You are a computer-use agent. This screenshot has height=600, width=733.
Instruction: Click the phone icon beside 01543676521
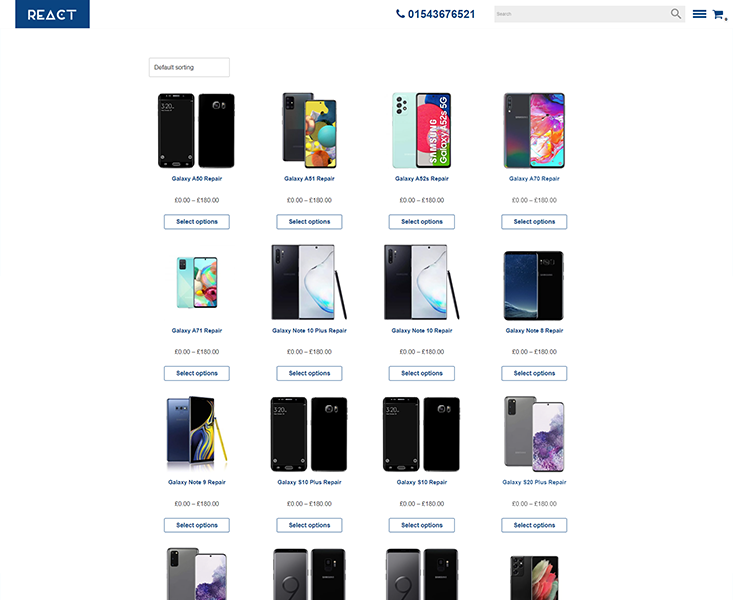pyautogui.click(x=400, y=14)
